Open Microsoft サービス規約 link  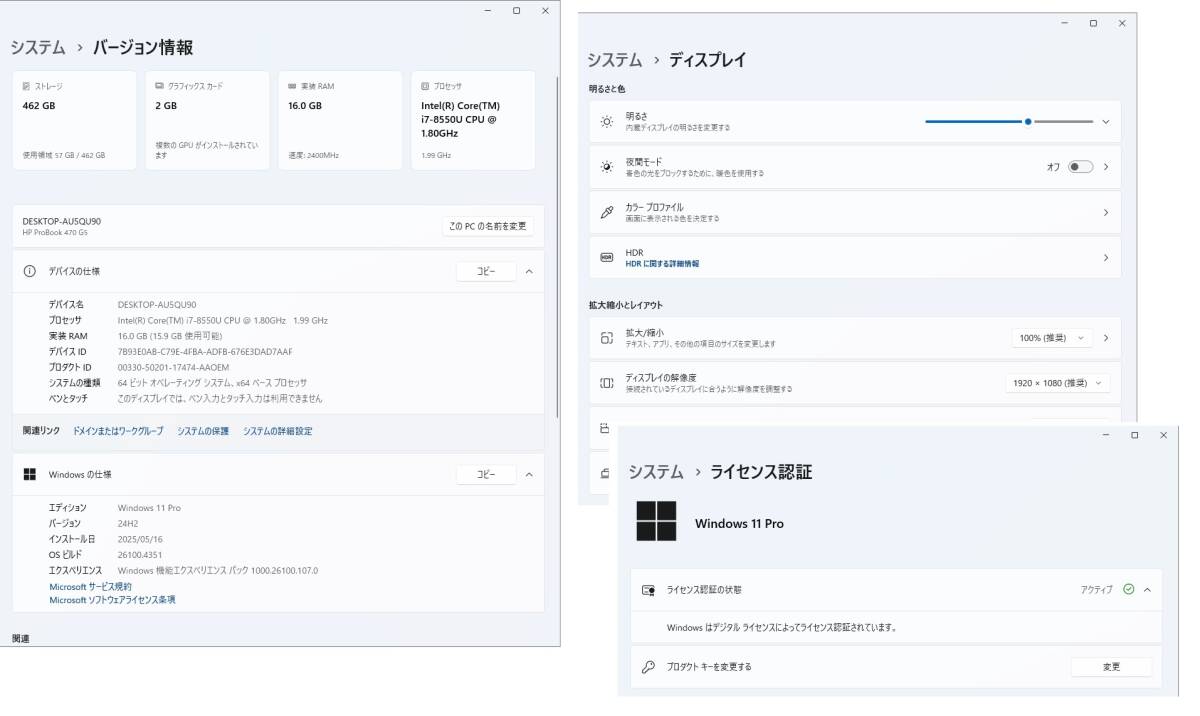(x=90, y=586)
